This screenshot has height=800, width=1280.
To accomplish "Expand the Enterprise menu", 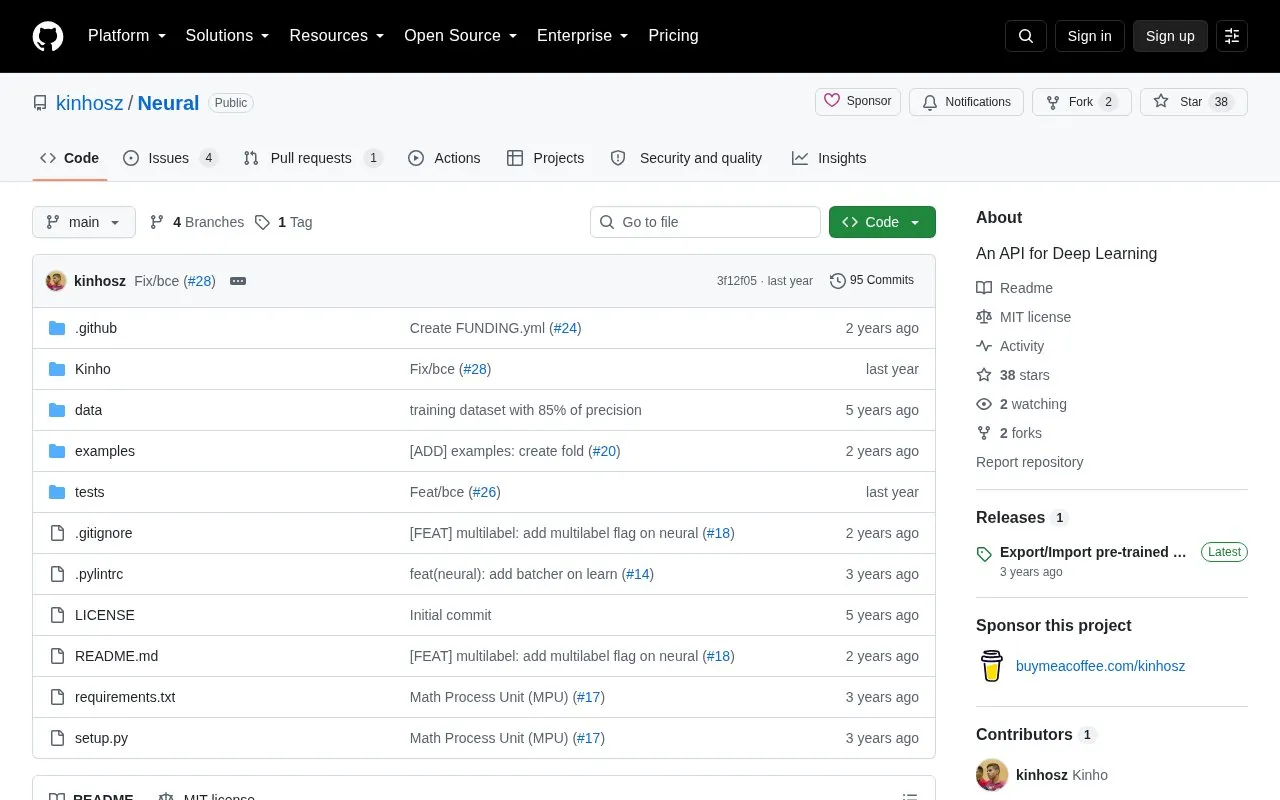I will click(x=583, y=36).
